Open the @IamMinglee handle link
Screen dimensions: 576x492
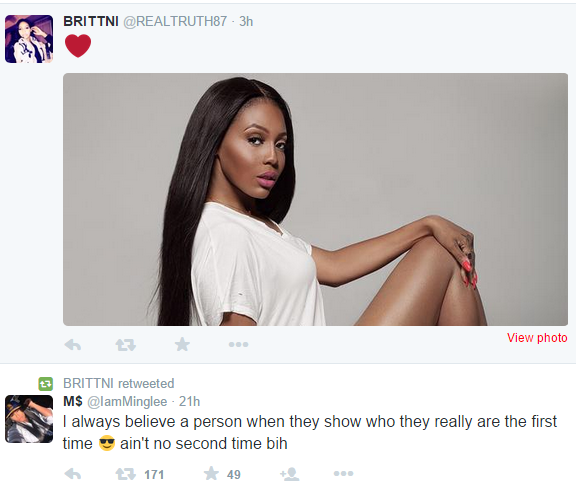coord(127,401)
